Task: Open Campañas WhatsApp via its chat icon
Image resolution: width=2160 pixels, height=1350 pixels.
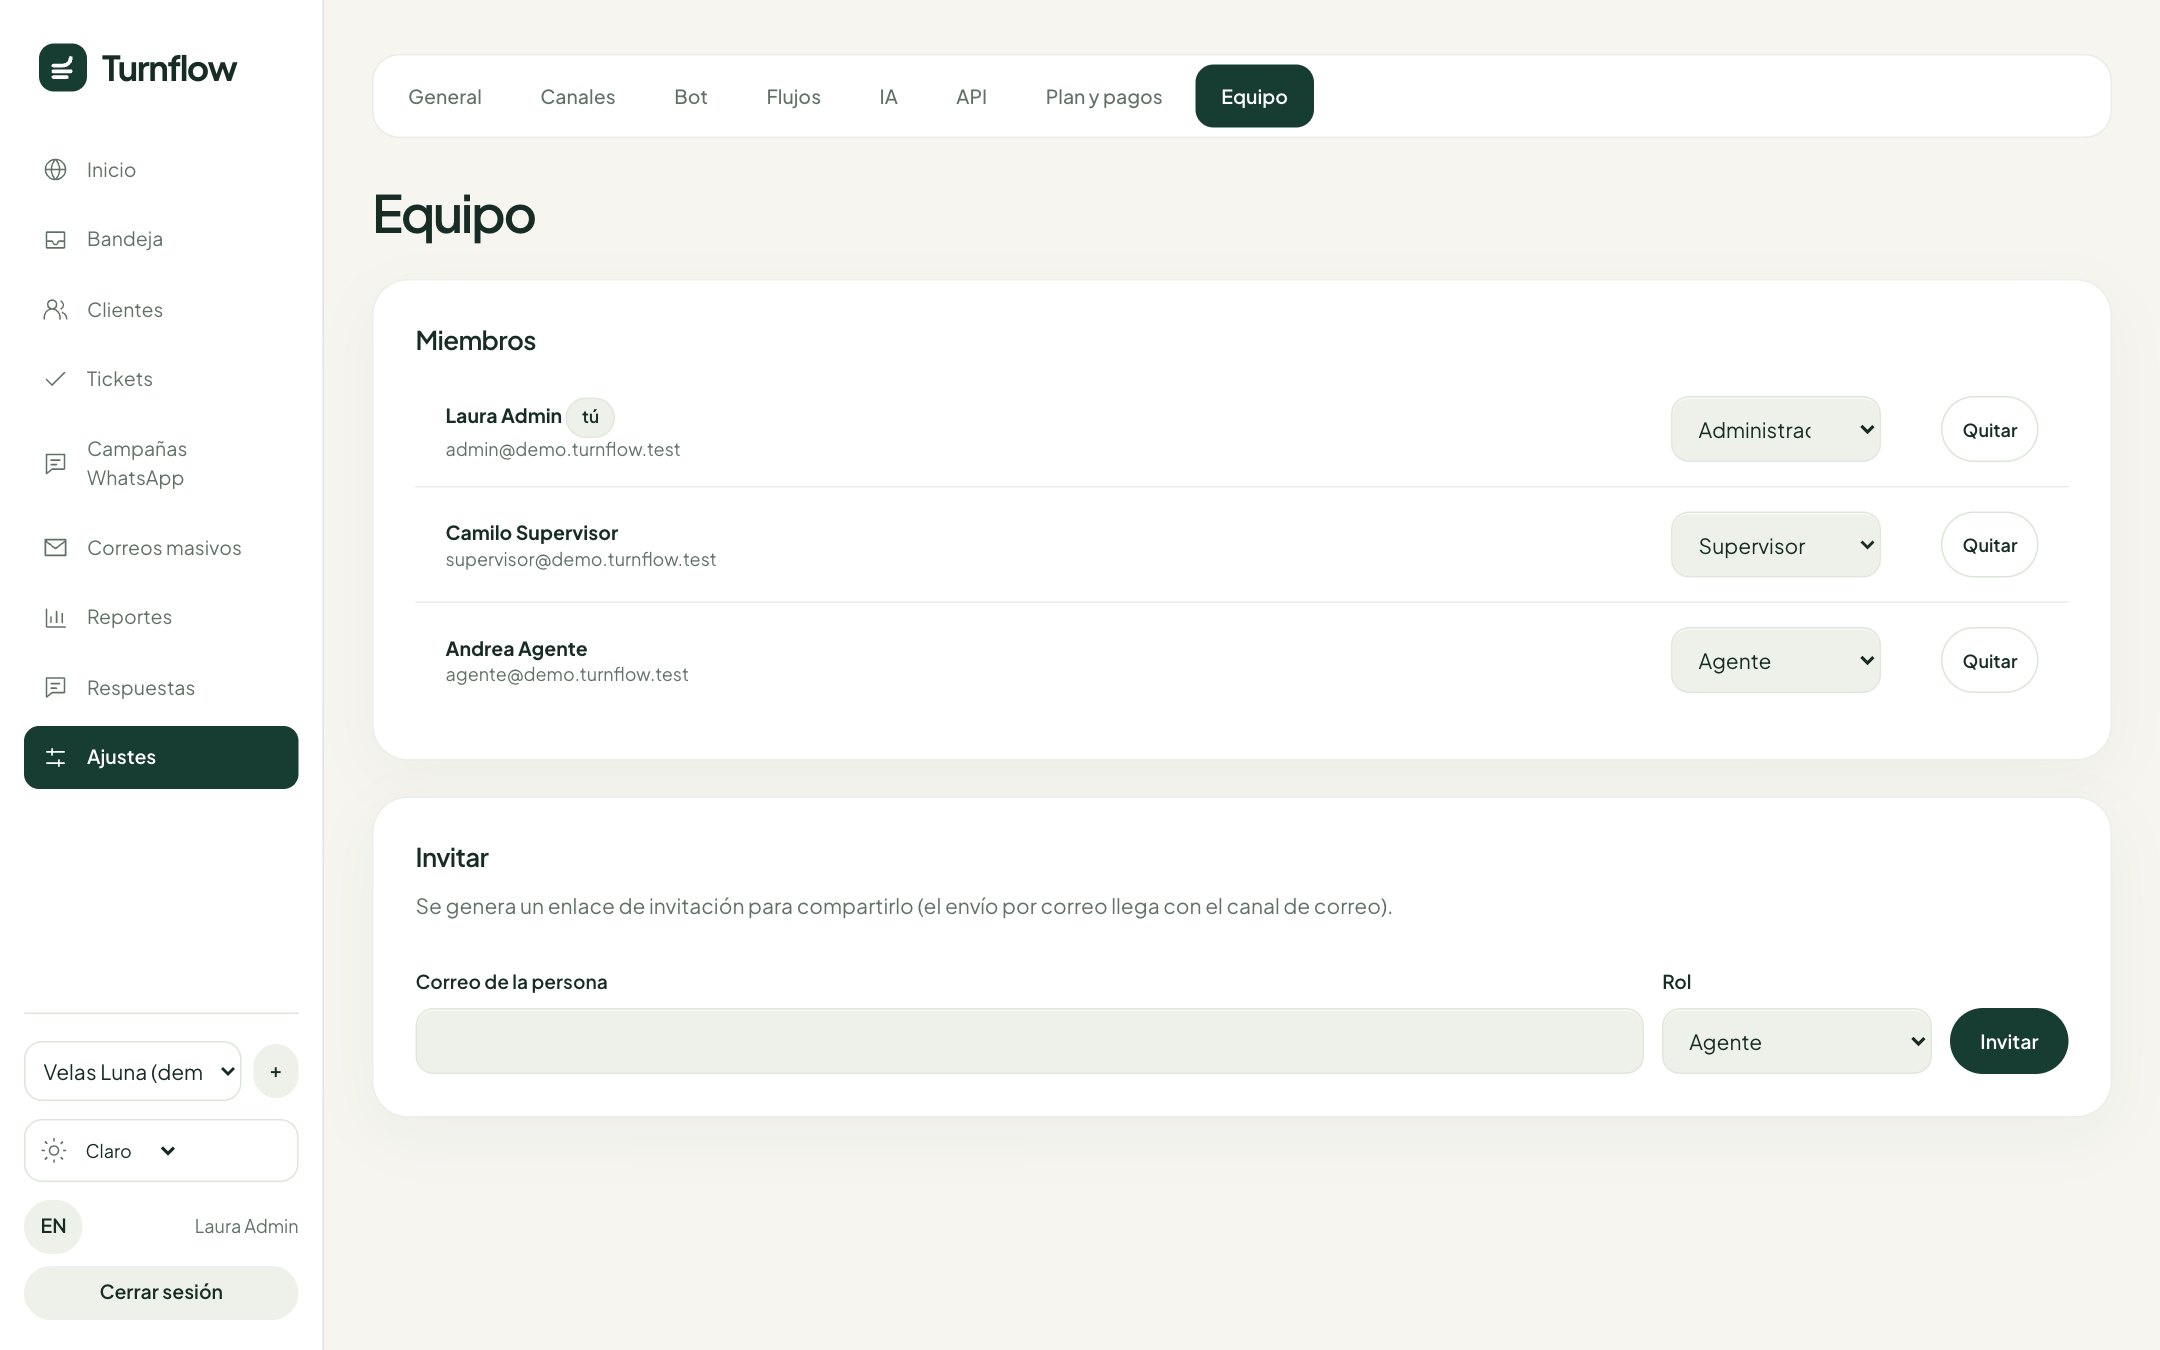Action: click(56, 463)
